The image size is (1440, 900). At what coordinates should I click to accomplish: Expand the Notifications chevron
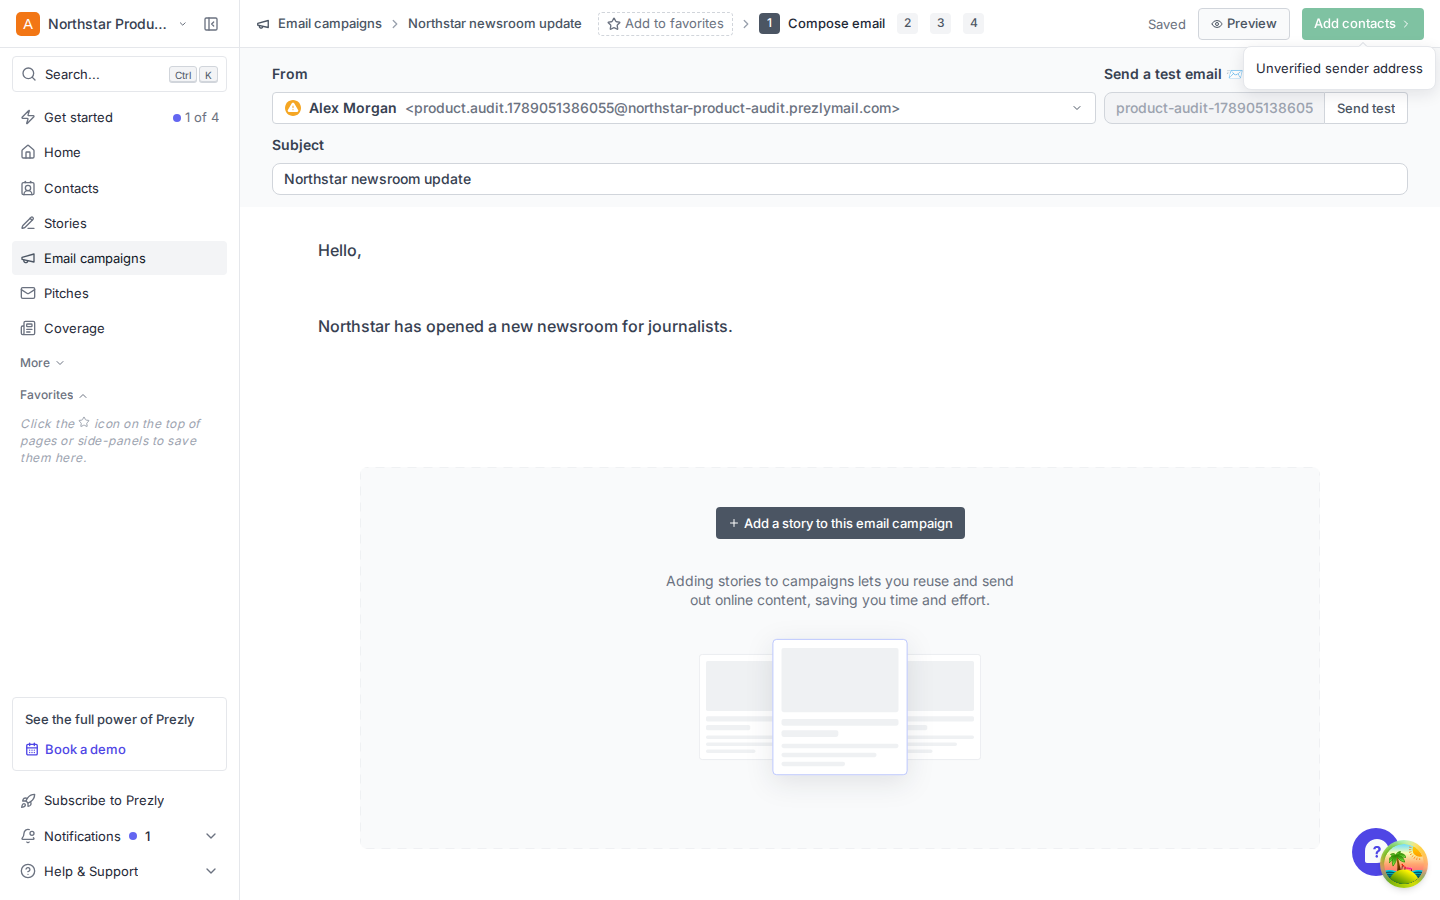coord(211,836)
